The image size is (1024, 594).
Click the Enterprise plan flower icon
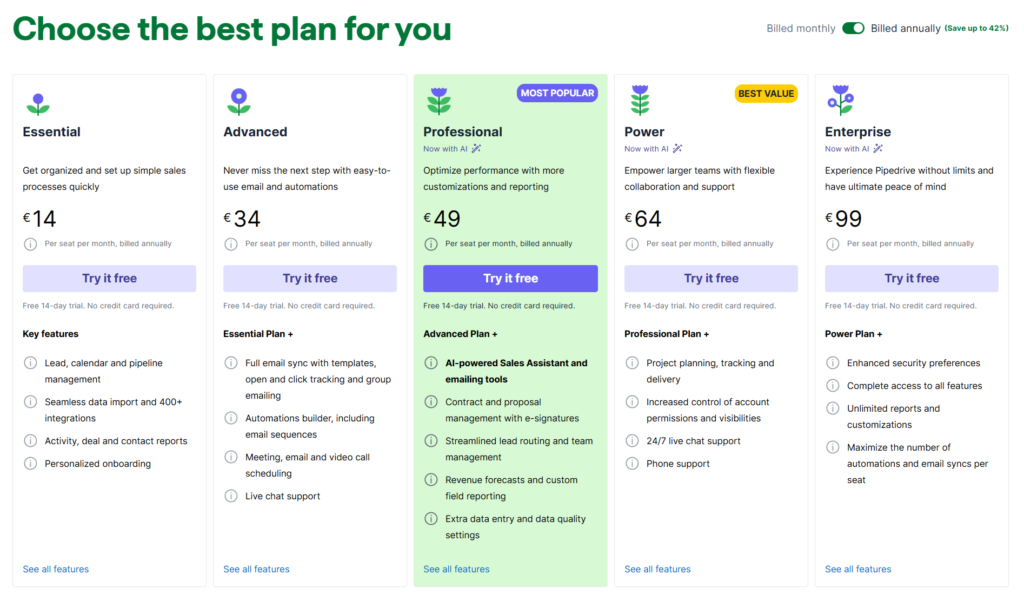pos(842,102)
